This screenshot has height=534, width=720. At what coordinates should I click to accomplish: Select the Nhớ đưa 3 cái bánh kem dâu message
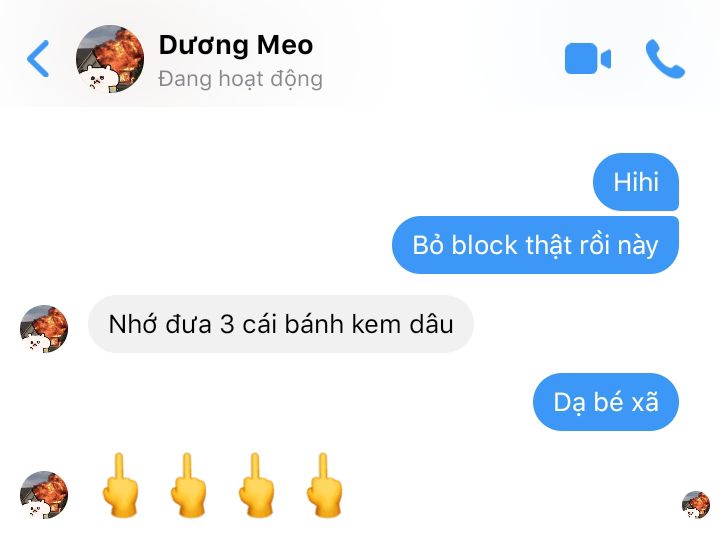pos(281,324)
